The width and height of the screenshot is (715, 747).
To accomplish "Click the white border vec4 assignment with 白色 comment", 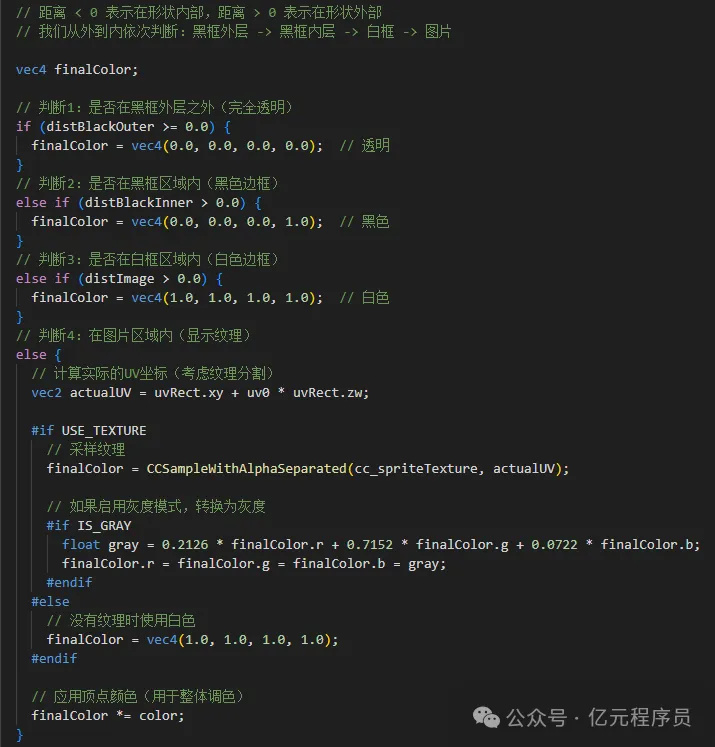I will (x=211, y=298).
